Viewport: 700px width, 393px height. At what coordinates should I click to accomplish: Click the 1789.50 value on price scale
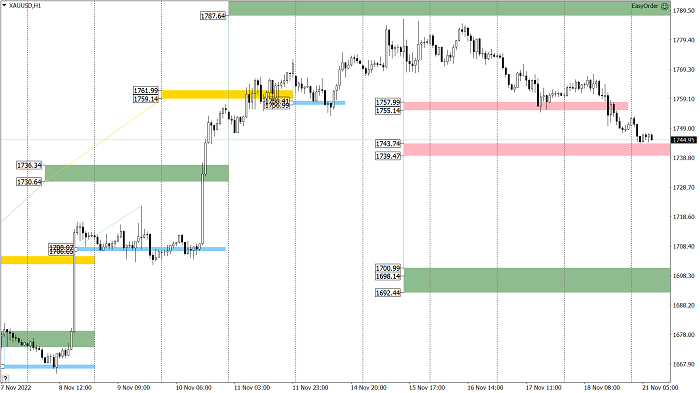pos(683,11)
